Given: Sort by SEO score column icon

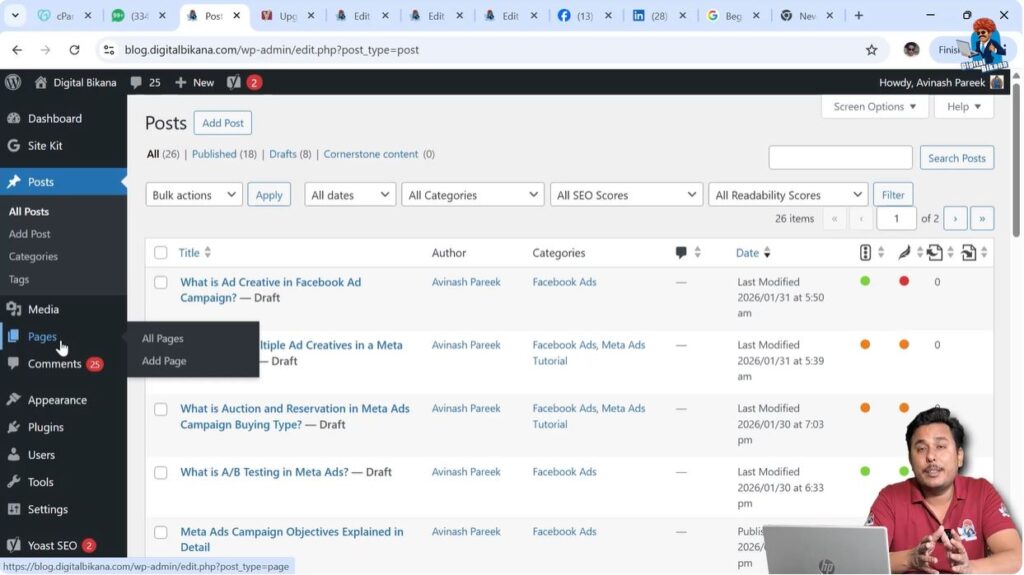Looking at the screenshot, I should (865, 252).
